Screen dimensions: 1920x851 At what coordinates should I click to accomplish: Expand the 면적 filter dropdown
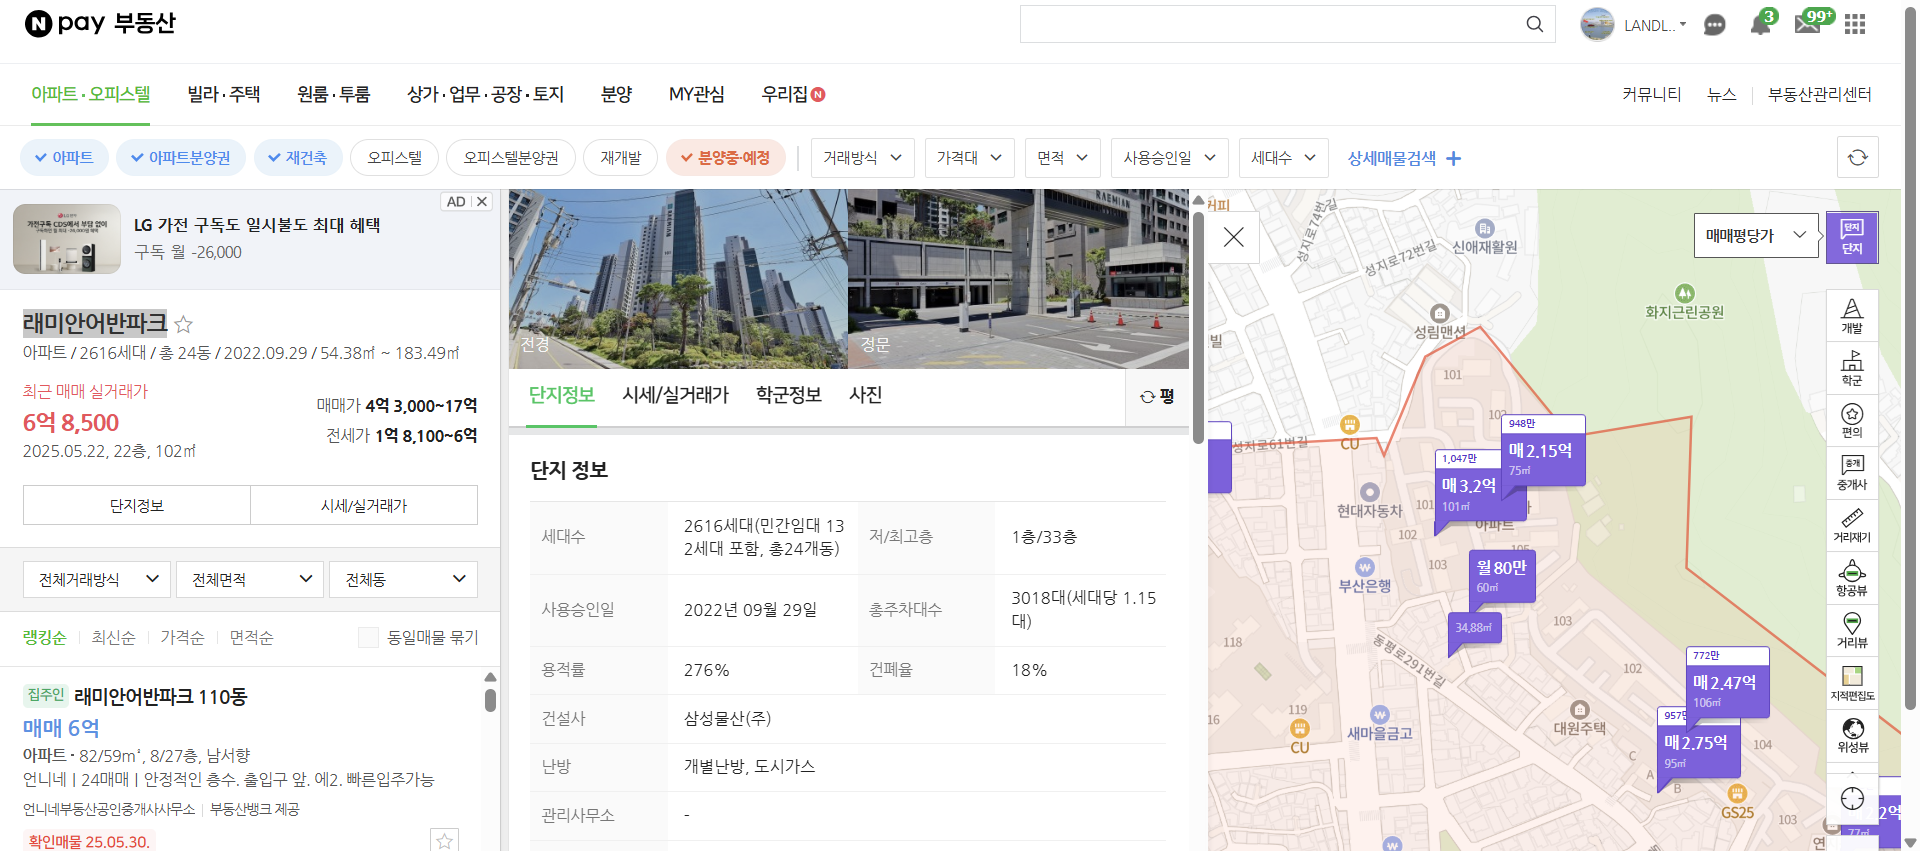1062,157
